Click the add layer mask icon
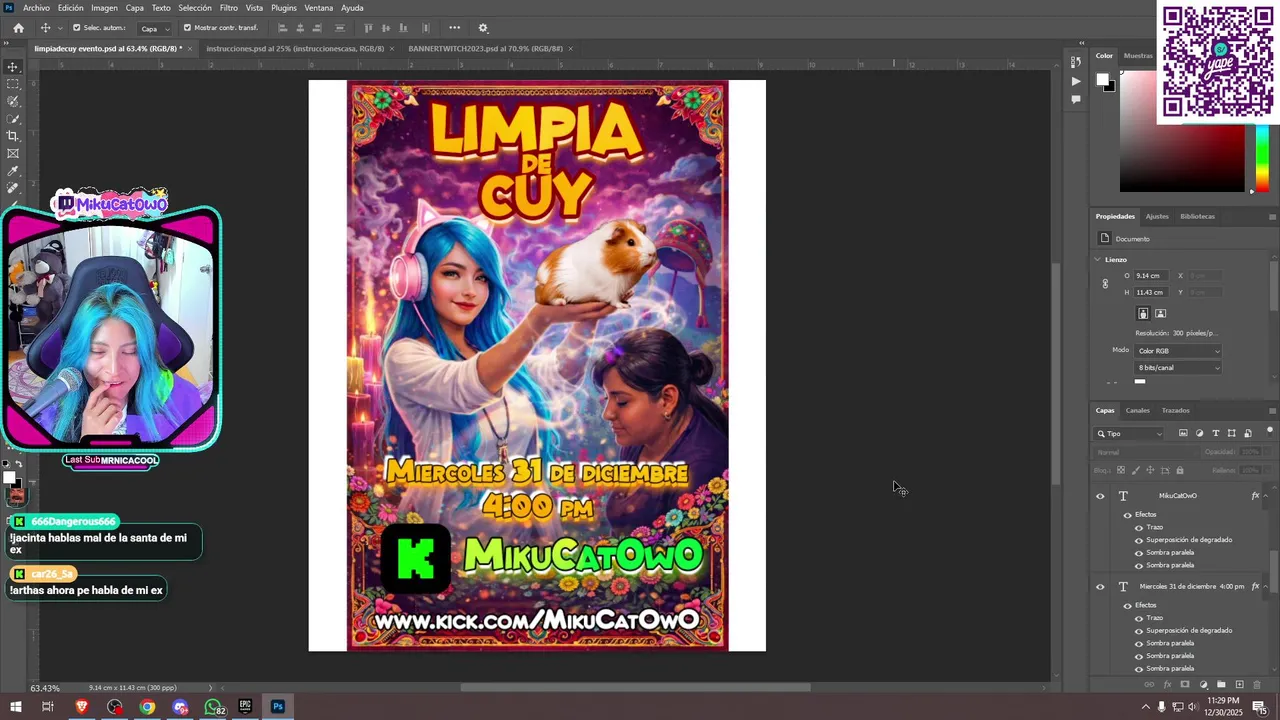The image size is (1280, 720). click(x=1185, y=685)
